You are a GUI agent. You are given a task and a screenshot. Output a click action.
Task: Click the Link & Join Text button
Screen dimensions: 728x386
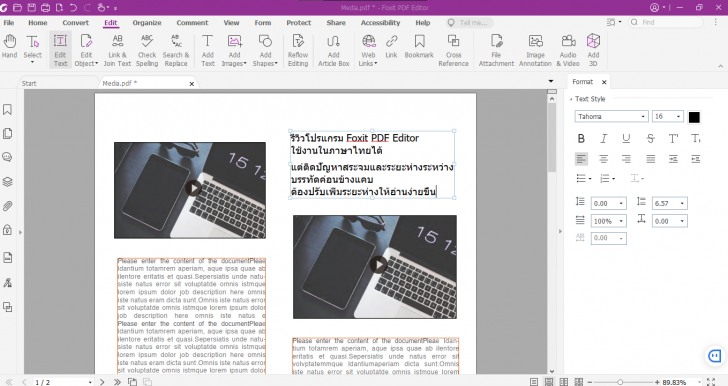[x=117, y=50]
